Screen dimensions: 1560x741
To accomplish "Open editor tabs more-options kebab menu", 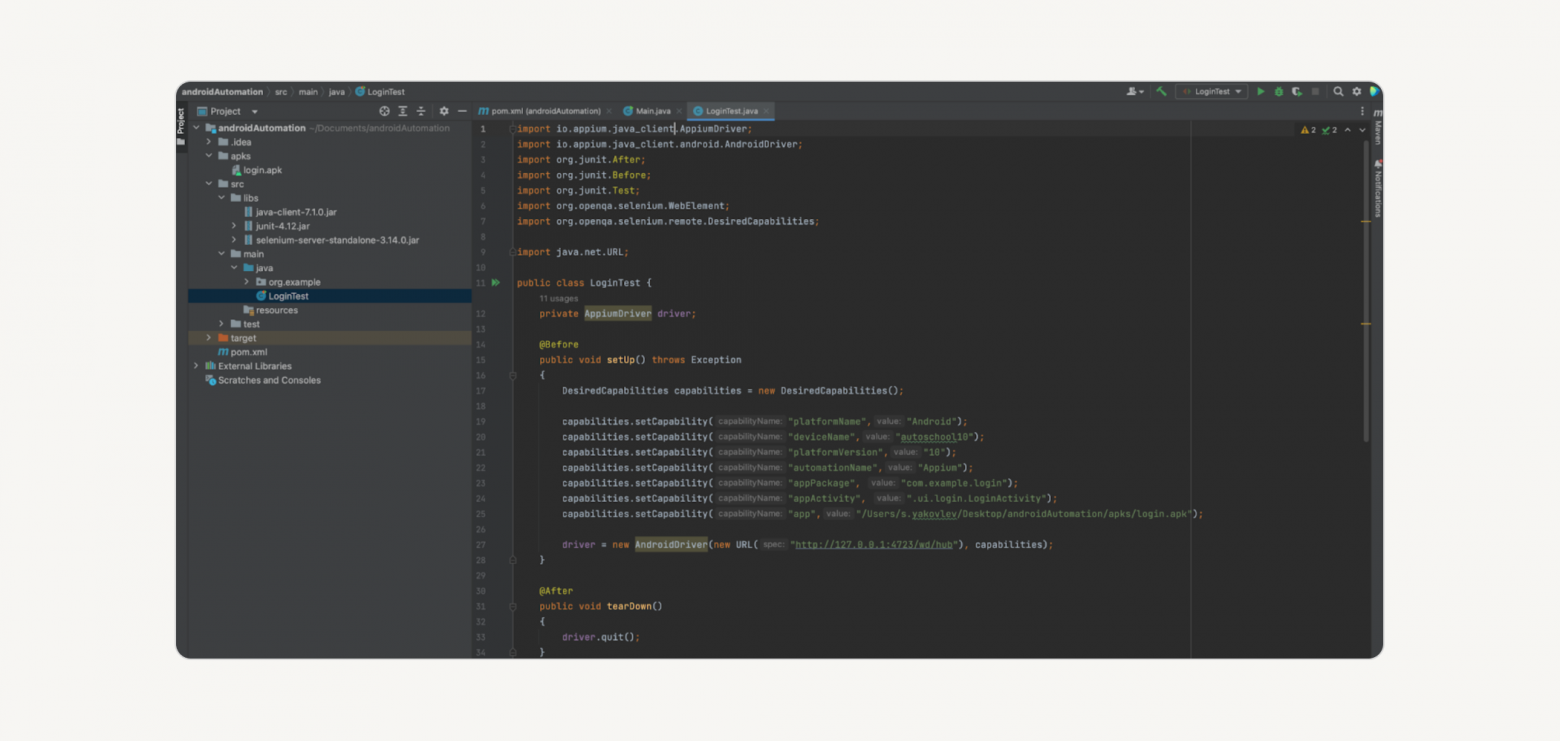I will [1362, 111].
